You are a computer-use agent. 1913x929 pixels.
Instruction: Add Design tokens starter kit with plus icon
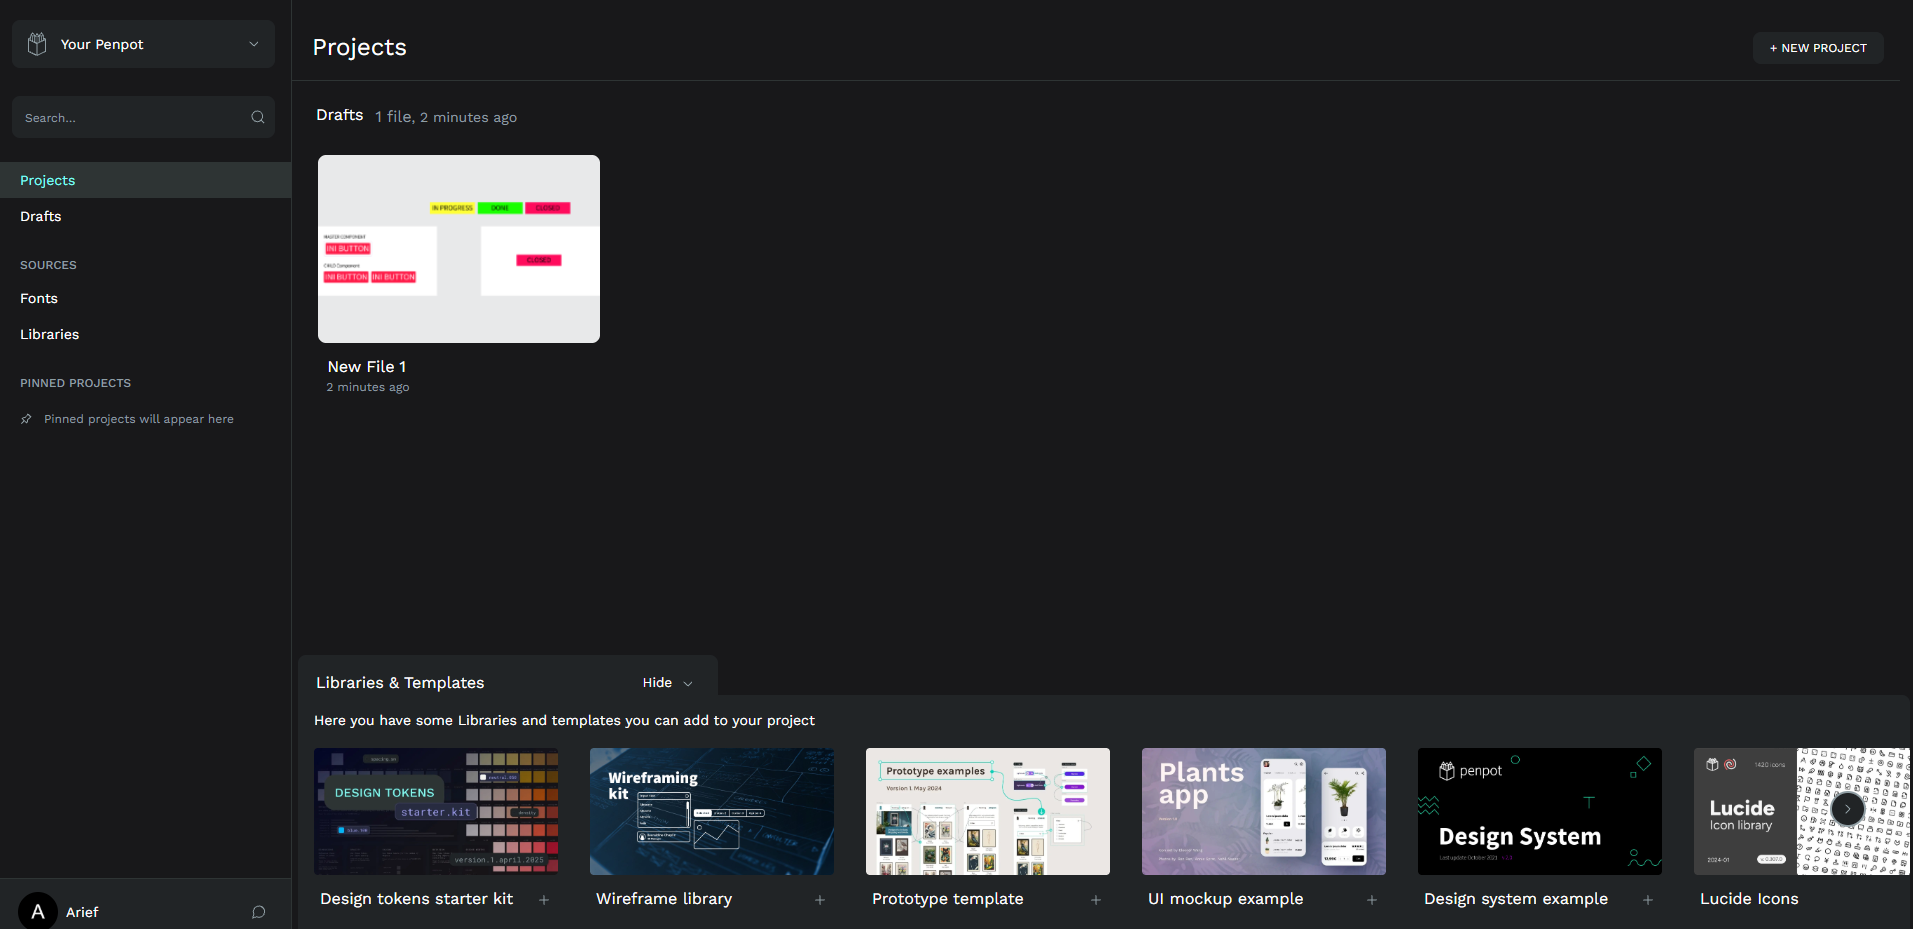[544, 900]
